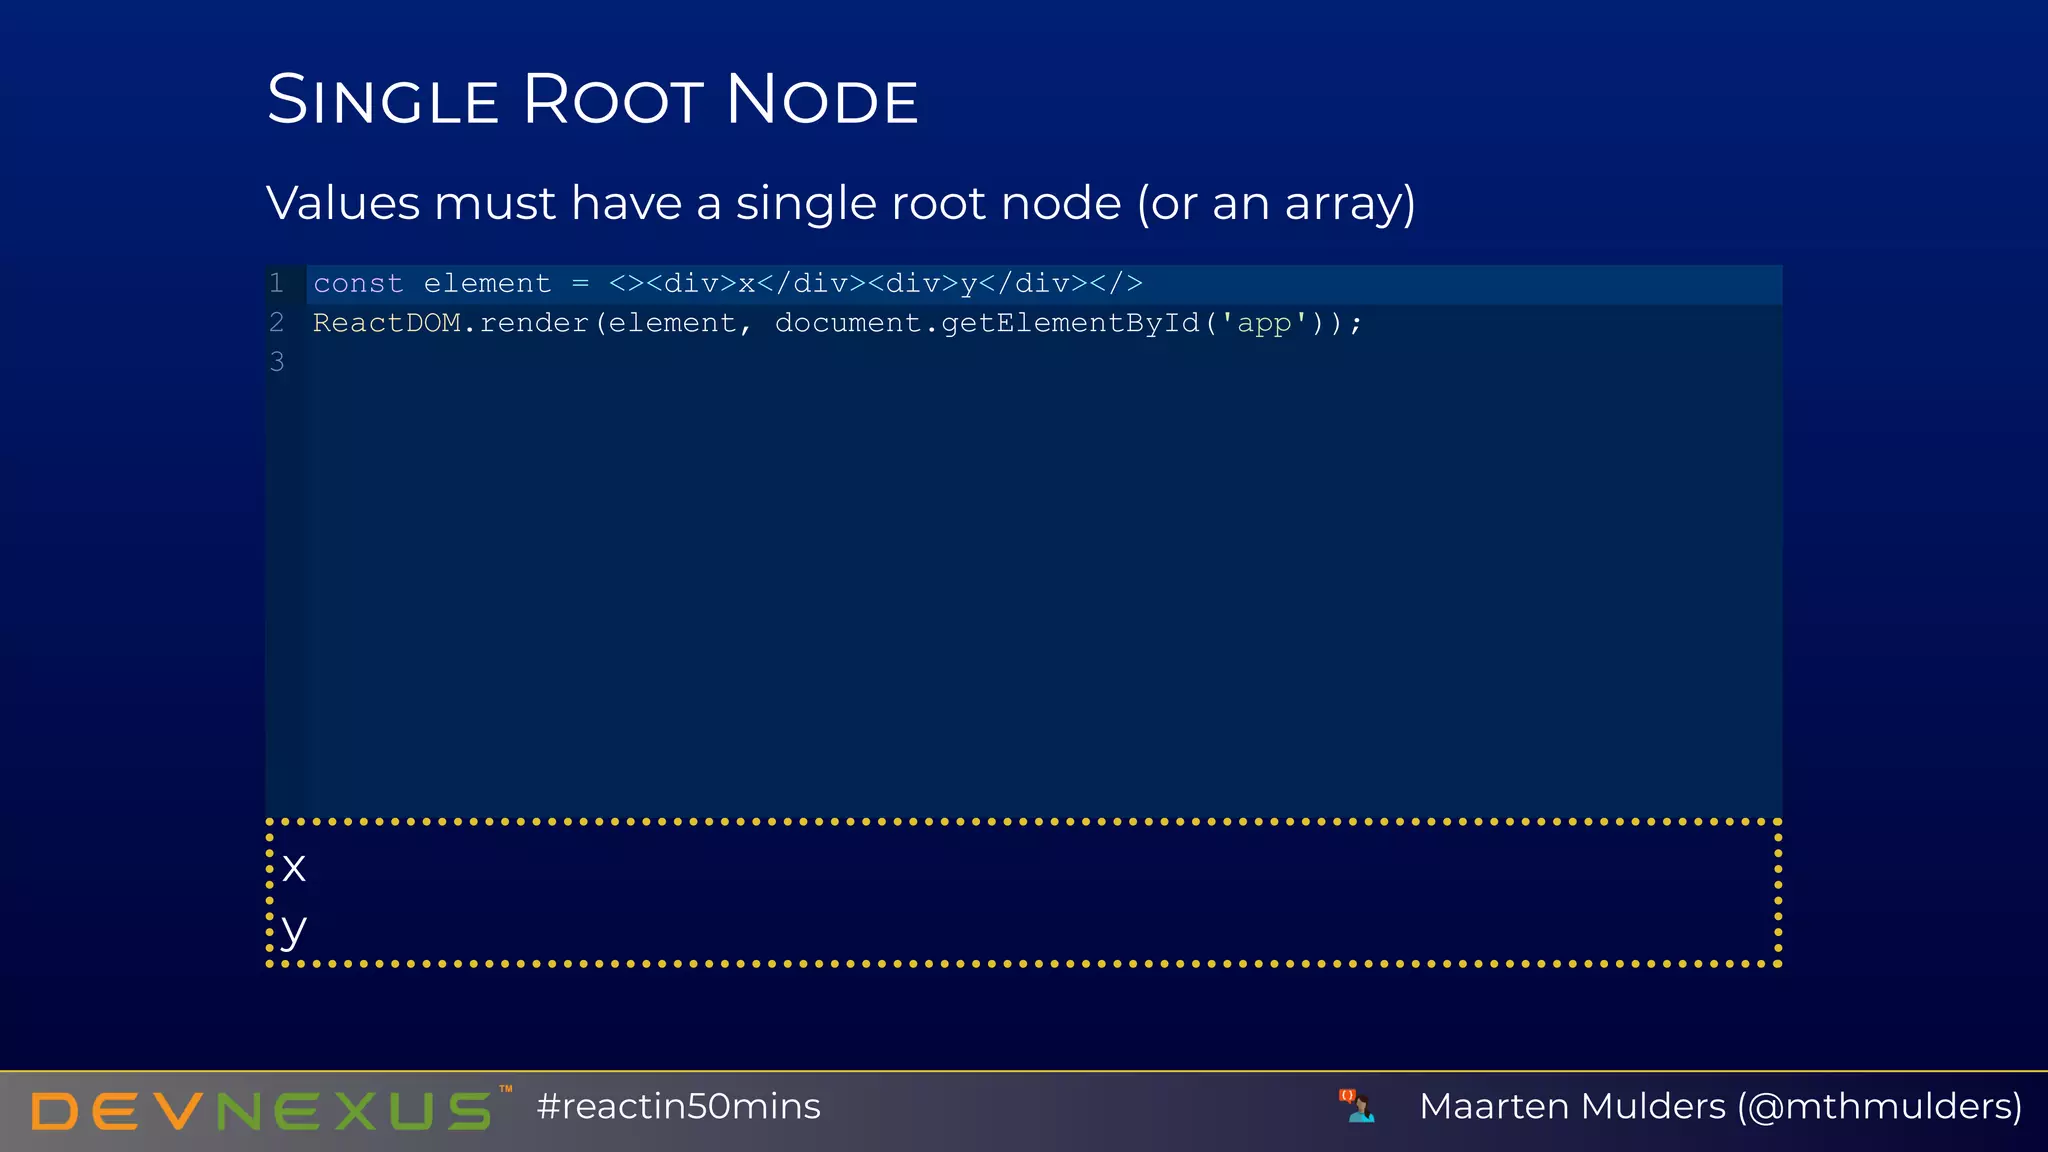
Task: Click the rendered output 'y'
Action: click(294, 931)
